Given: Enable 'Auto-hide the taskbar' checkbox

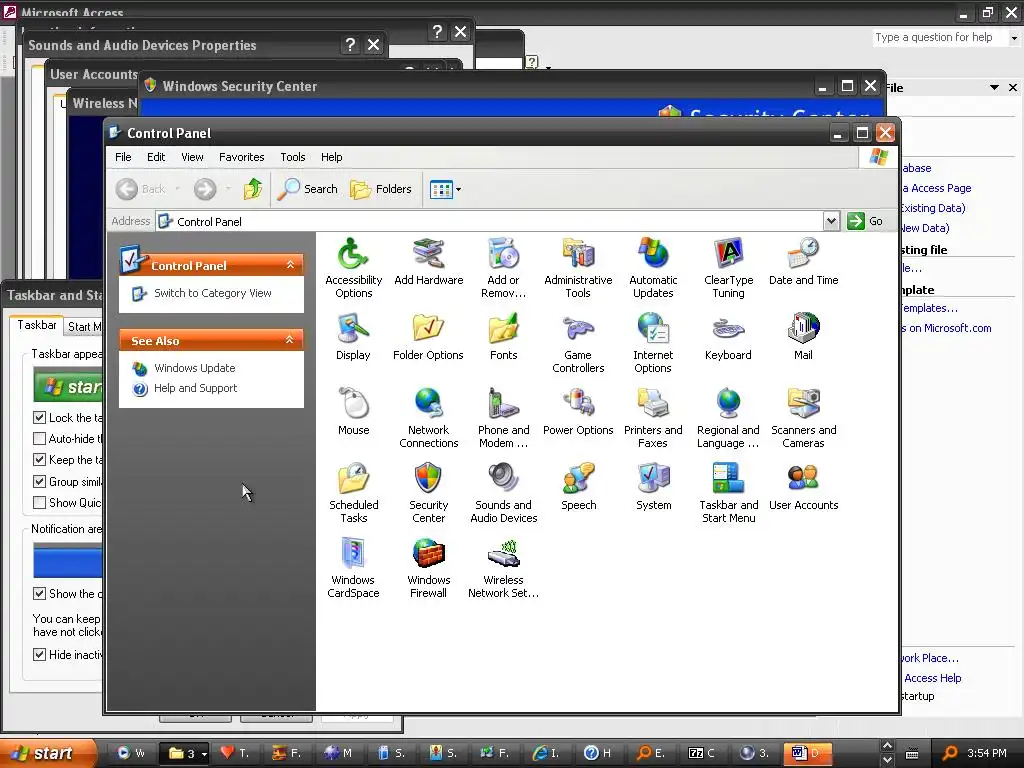Looking at the screenshot, I should pos(39,438).
